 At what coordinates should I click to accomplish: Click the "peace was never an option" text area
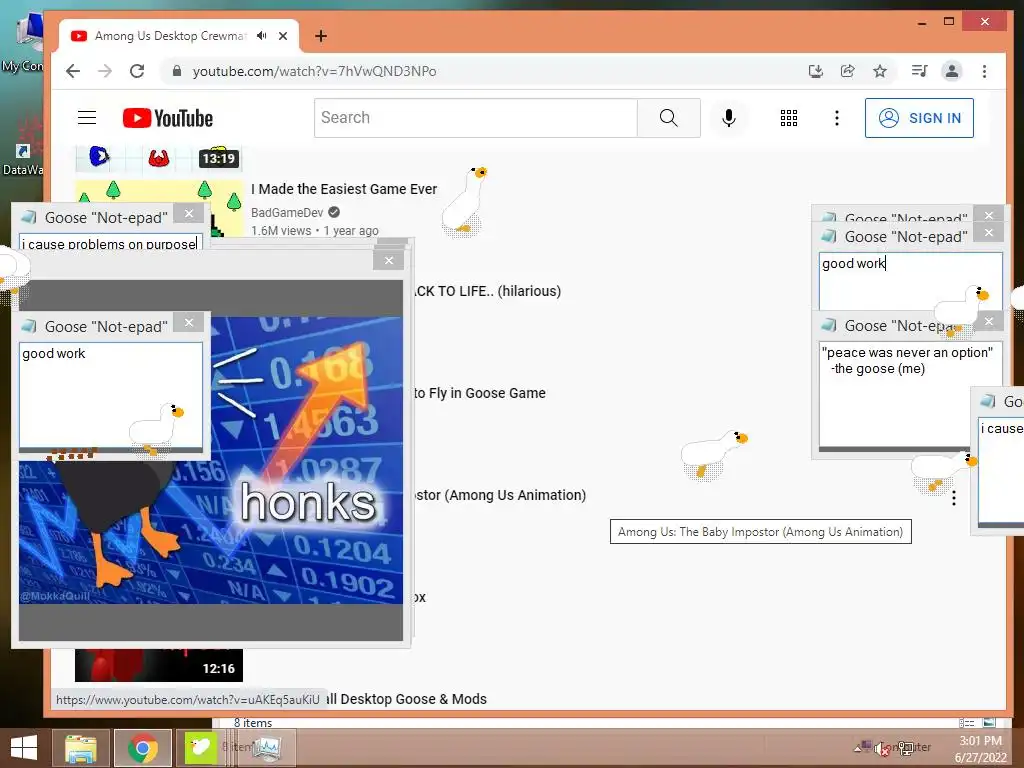tap(910, 396)
